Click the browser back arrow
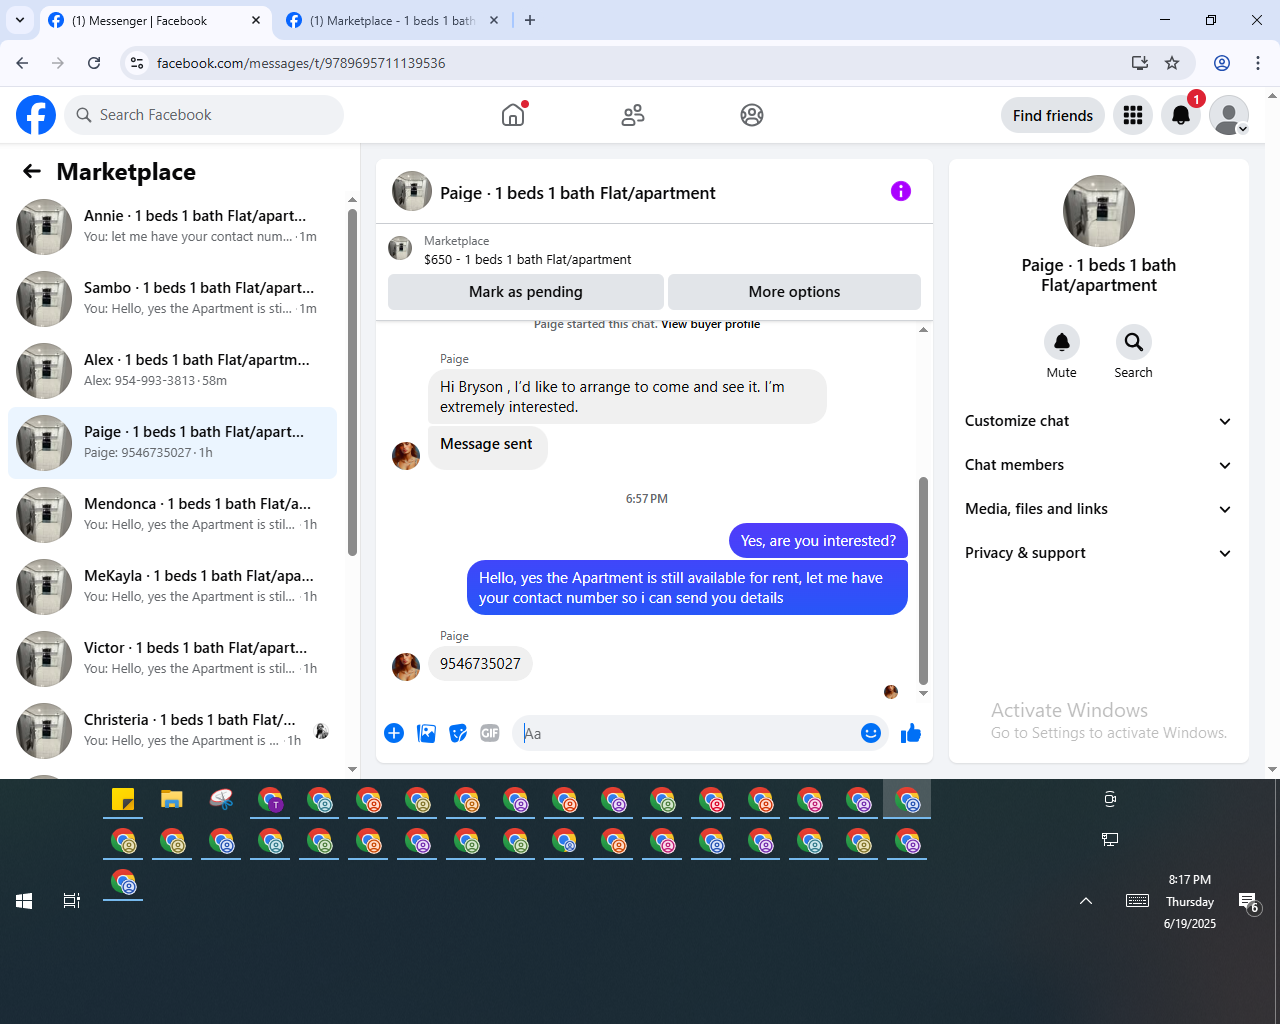1280x1024 pixels. pyautogui.click(x=22, y=63)
